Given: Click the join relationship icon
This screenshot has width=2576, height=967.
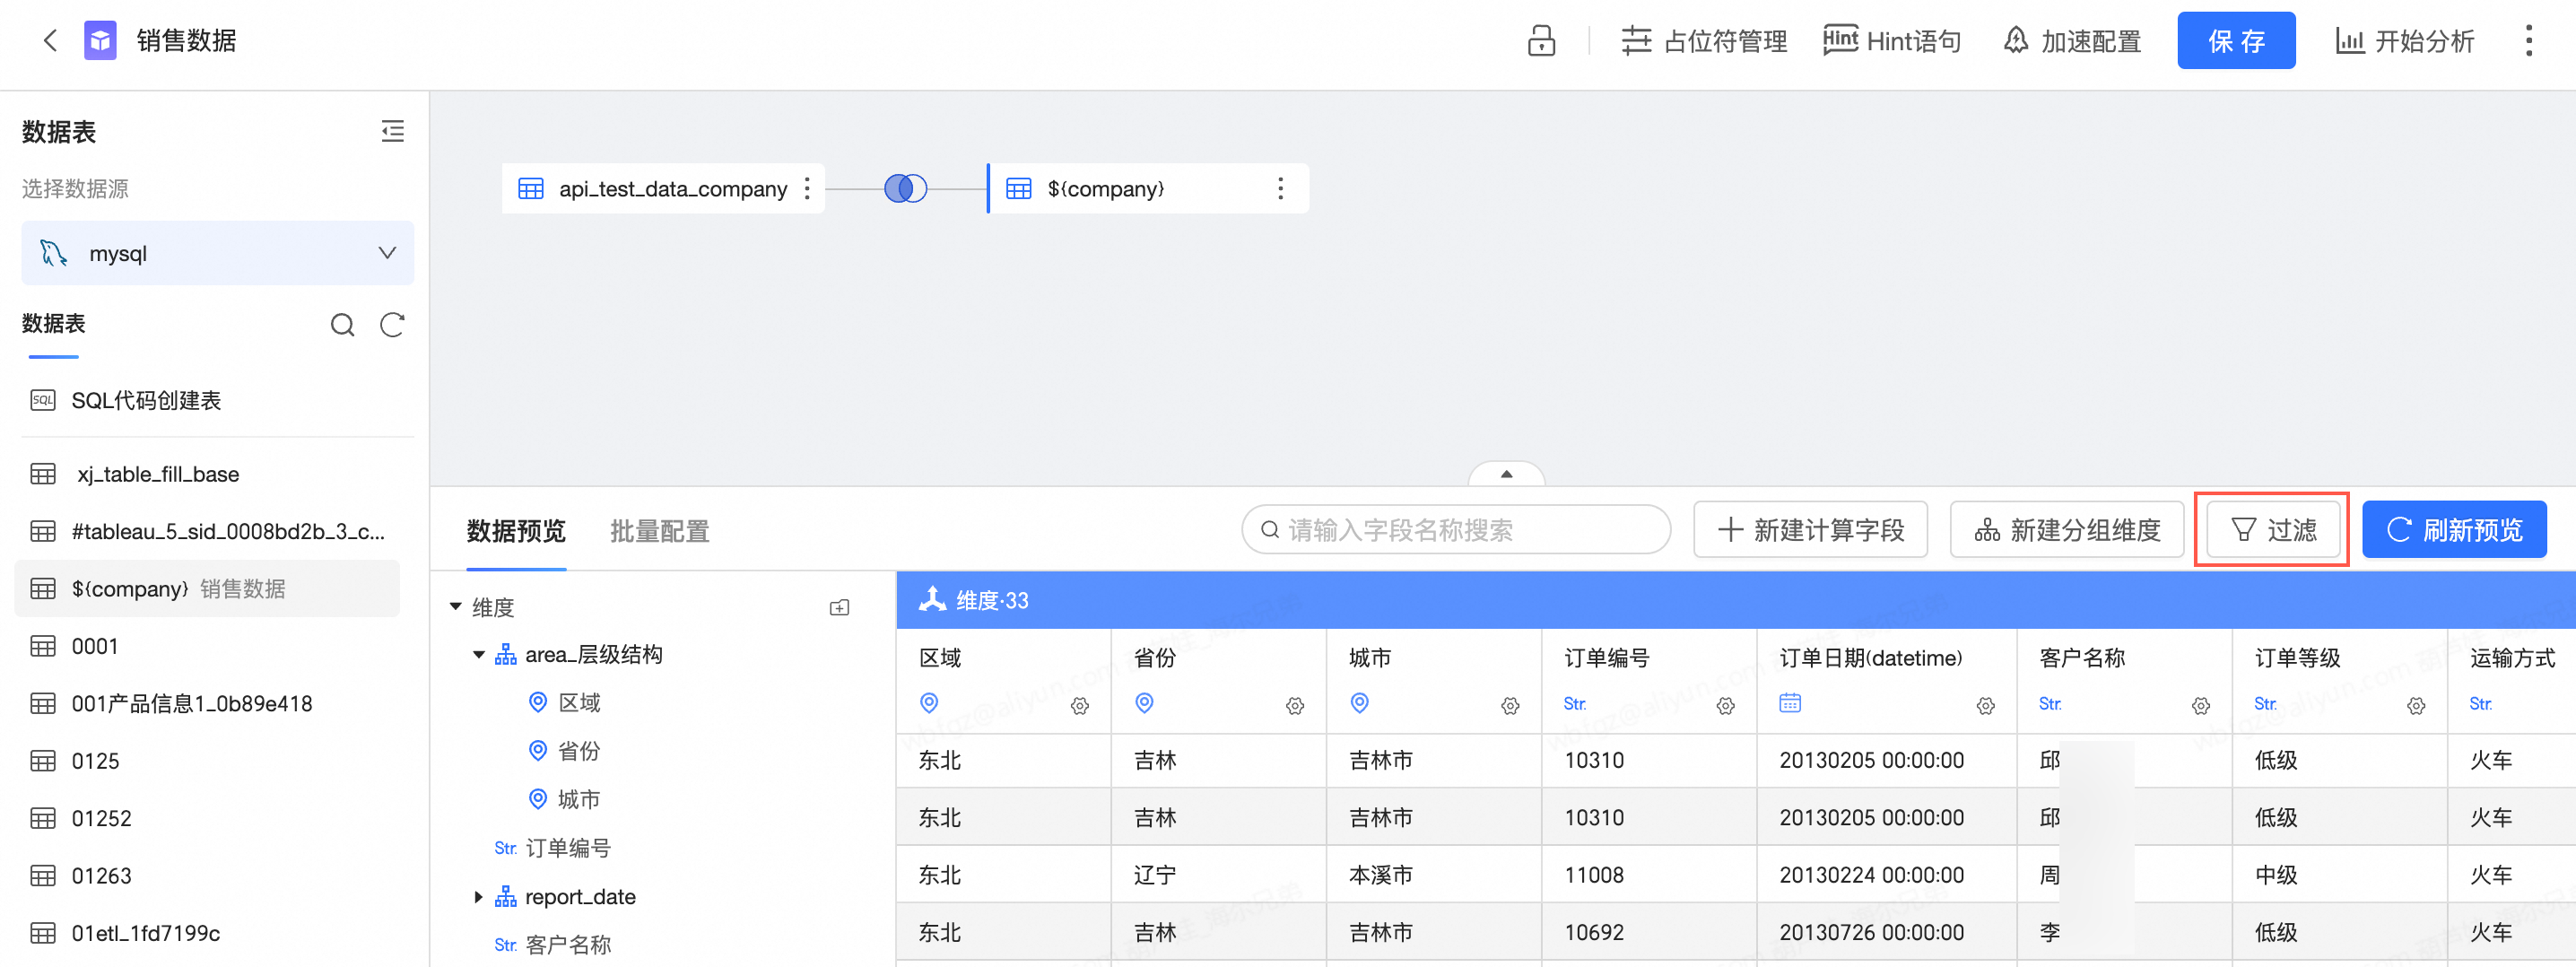Looking at the screenshot, I should [905, 188].
